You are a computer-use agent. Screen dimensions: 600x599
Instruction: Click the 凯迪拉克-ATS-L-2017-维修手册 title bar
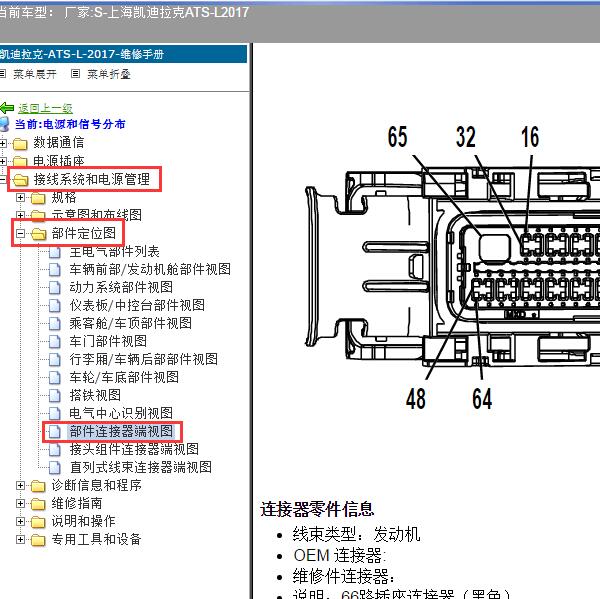click(x=123, y=54)
